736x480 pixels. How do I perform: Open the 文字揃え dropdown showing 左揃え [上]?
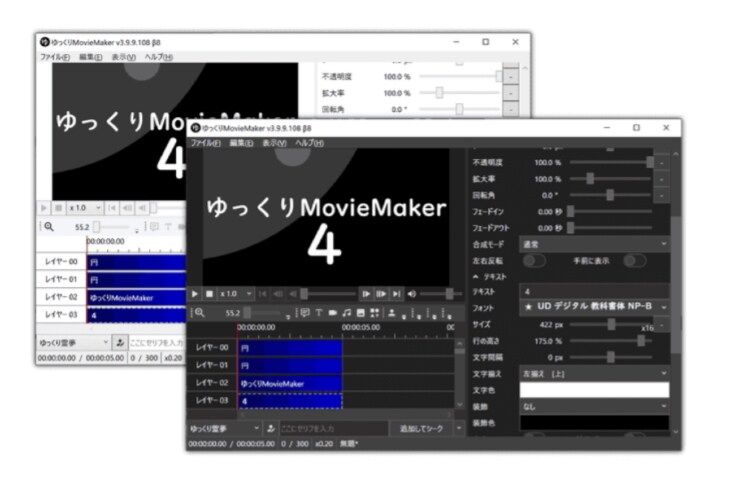coord(594,374)
